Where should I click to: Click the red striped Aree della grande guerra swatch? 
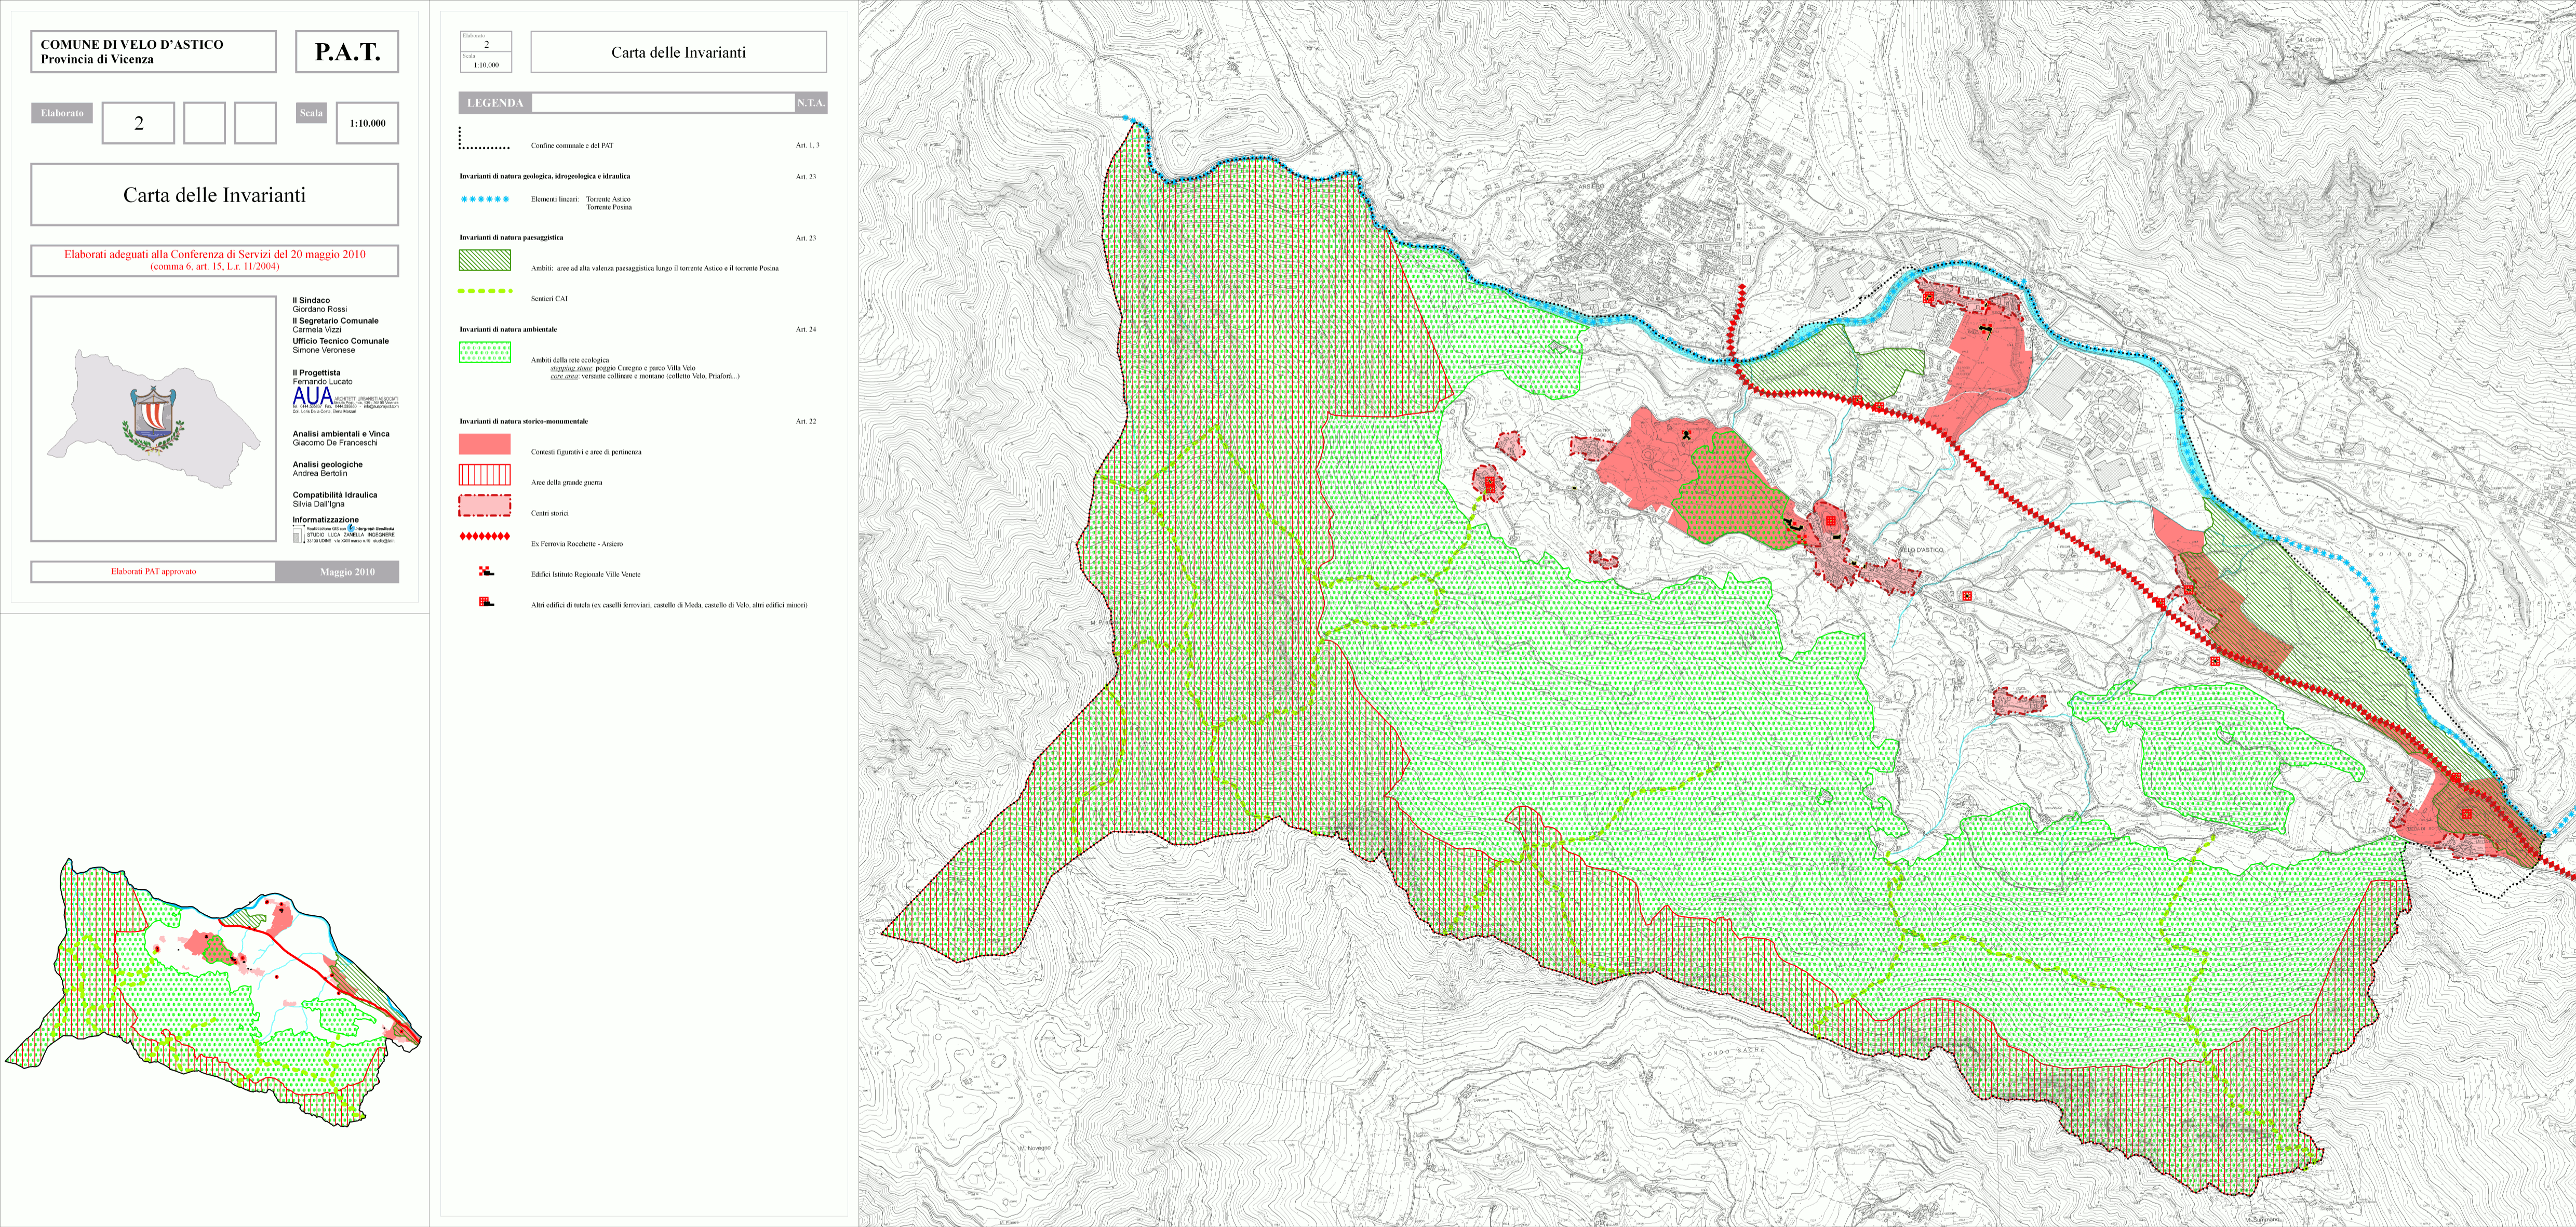pyautogui.click(x=485, y=475)
